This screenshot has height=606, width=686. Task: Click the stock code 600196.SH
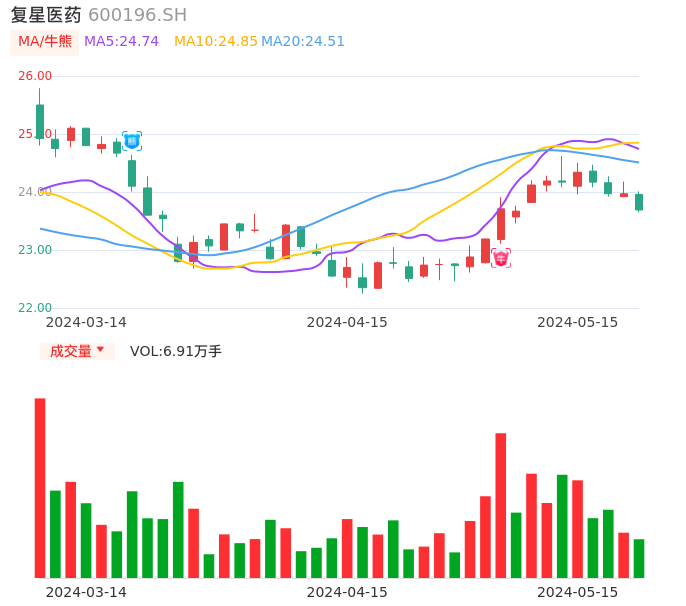[137, 15]
